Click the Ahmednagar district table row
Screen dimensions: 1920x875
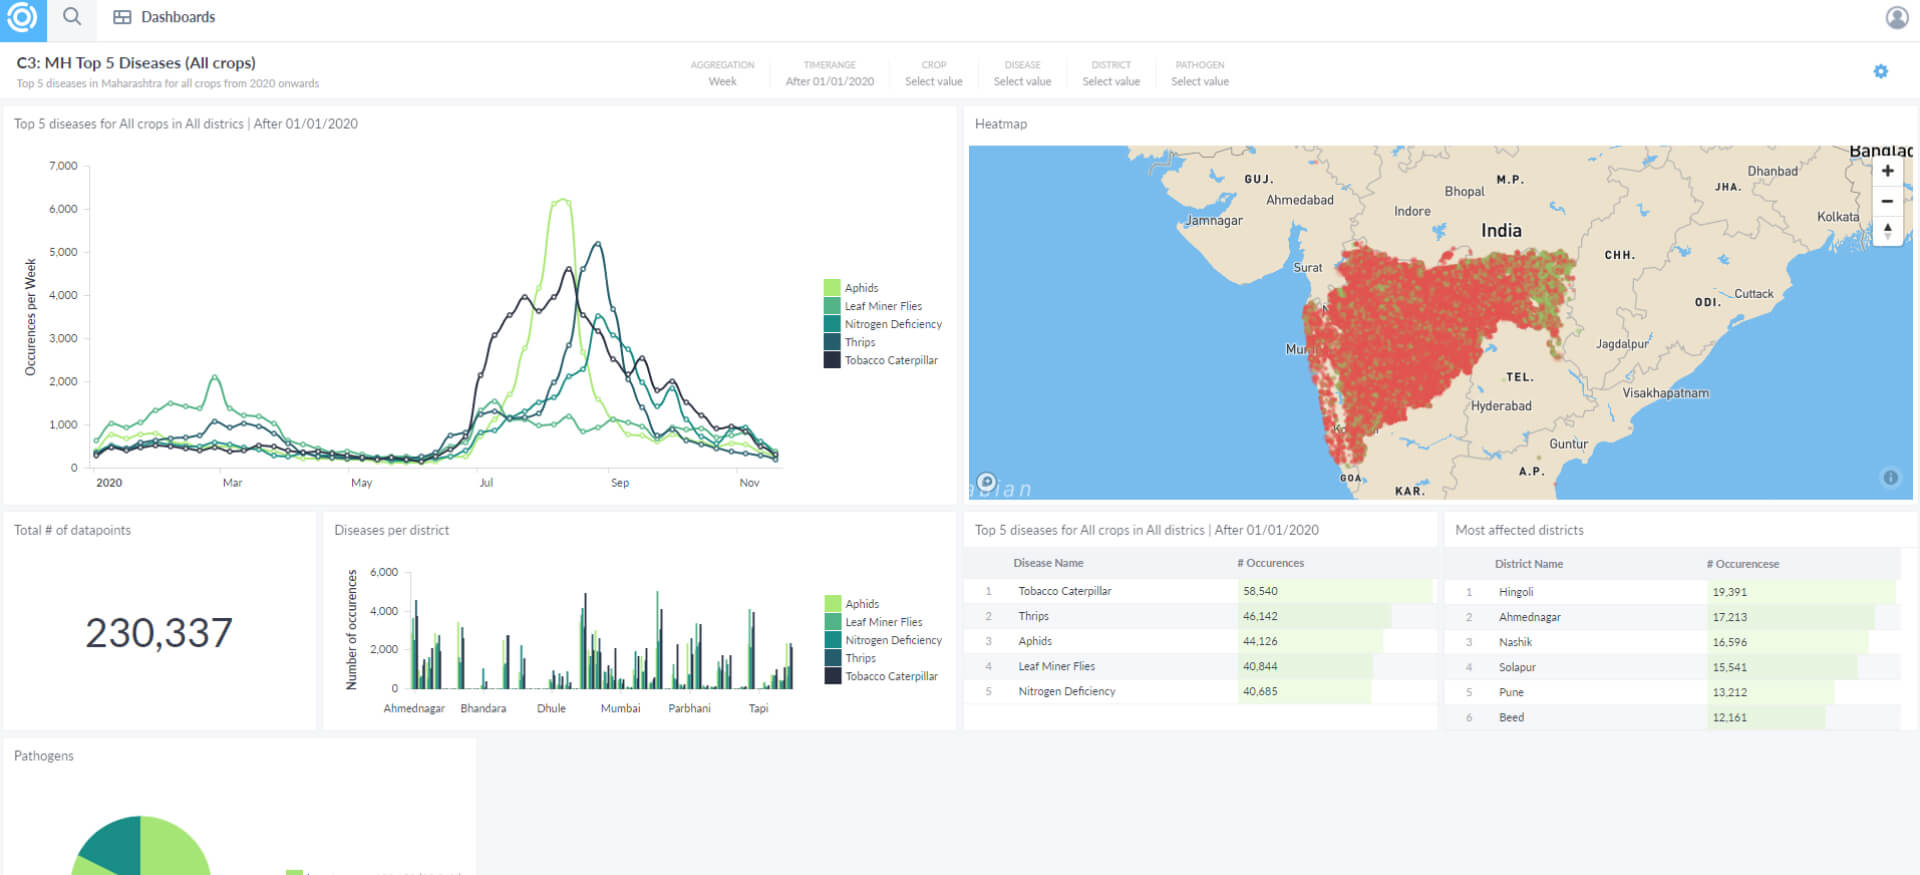1672,617
